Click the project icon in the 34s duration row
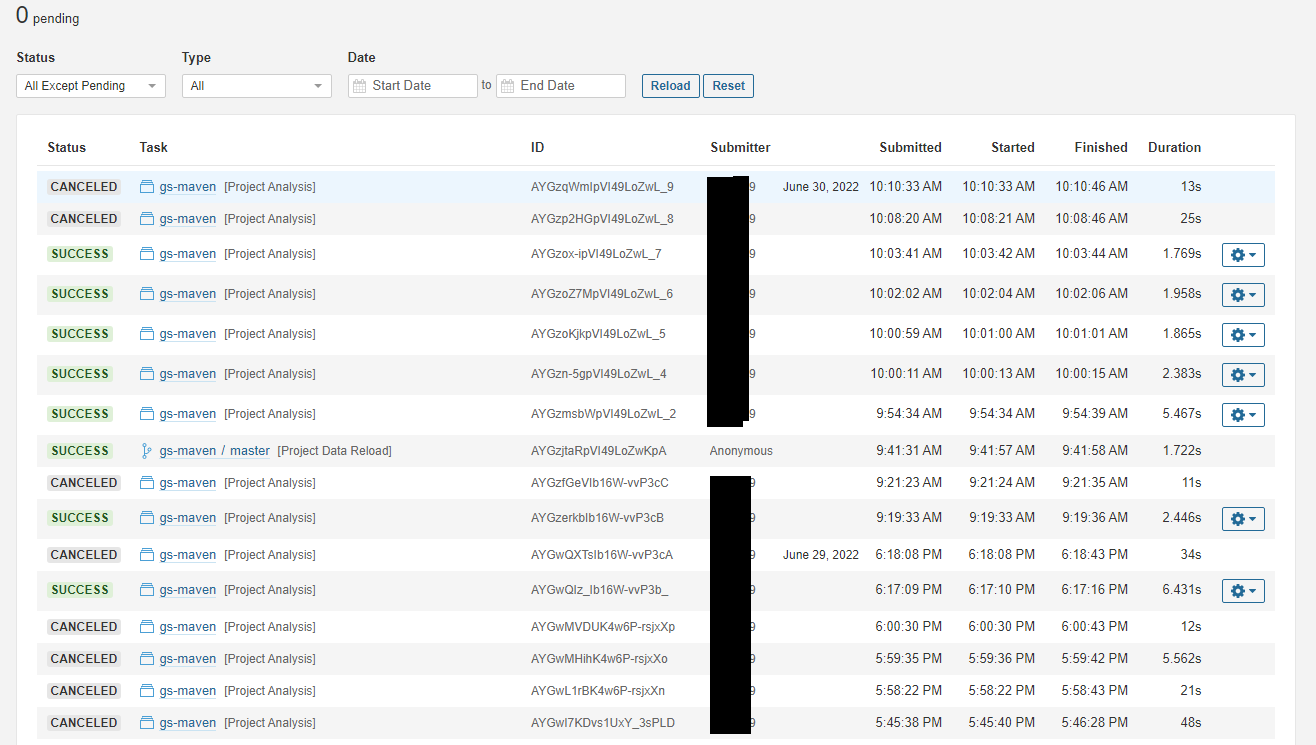Image resolution: width=1316 pixels, height=745 pixels. coord(147,555)
